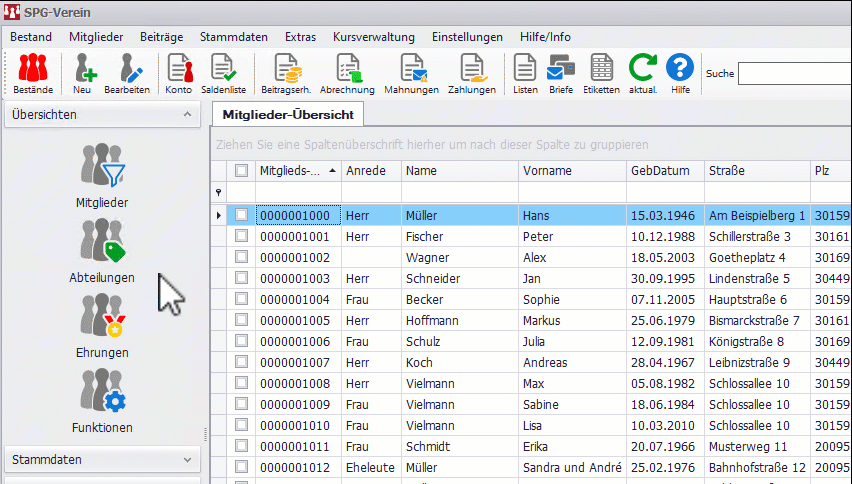Viewport: 852px width, 484px height.
Task: Expand the Stammdaten sidebar section
Action: pyautogui.click(x=186, y=460)
